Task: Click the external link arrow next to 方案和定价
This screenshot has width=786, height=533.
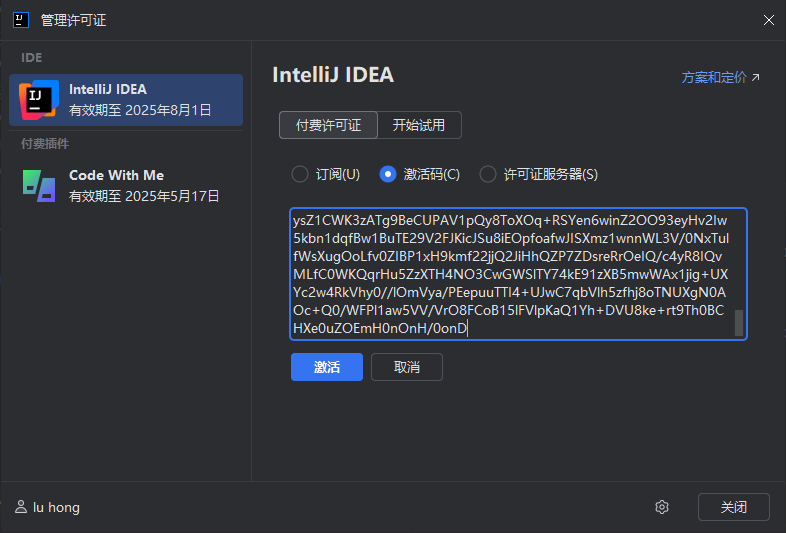Action: 755,77
